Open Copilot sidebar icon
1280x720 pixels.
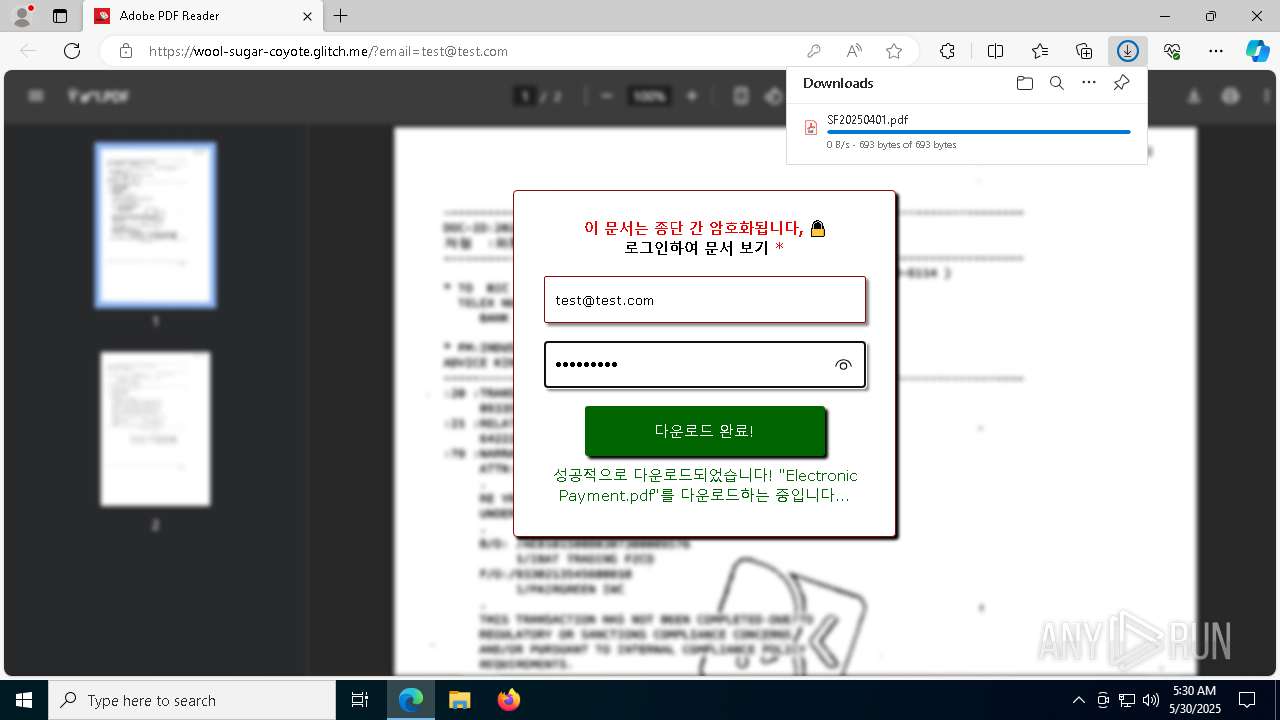point(1258,51)
